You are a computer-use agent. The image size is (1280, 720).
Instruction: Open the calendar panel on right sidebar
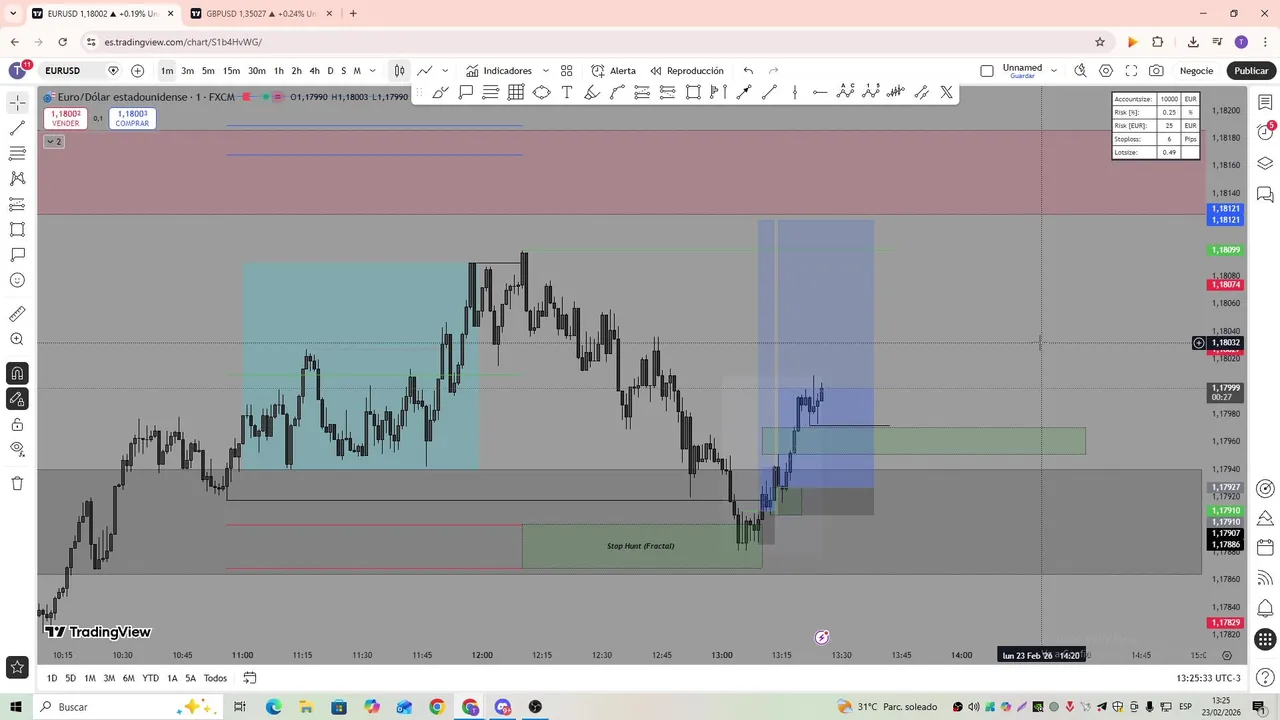tap(1265, 547)
